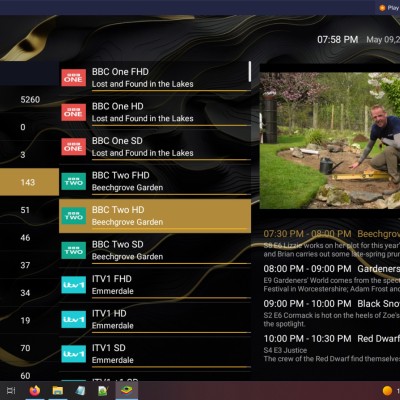Click the BlueStacks-style layered app taskbar icon

click(x=127, y=390)
